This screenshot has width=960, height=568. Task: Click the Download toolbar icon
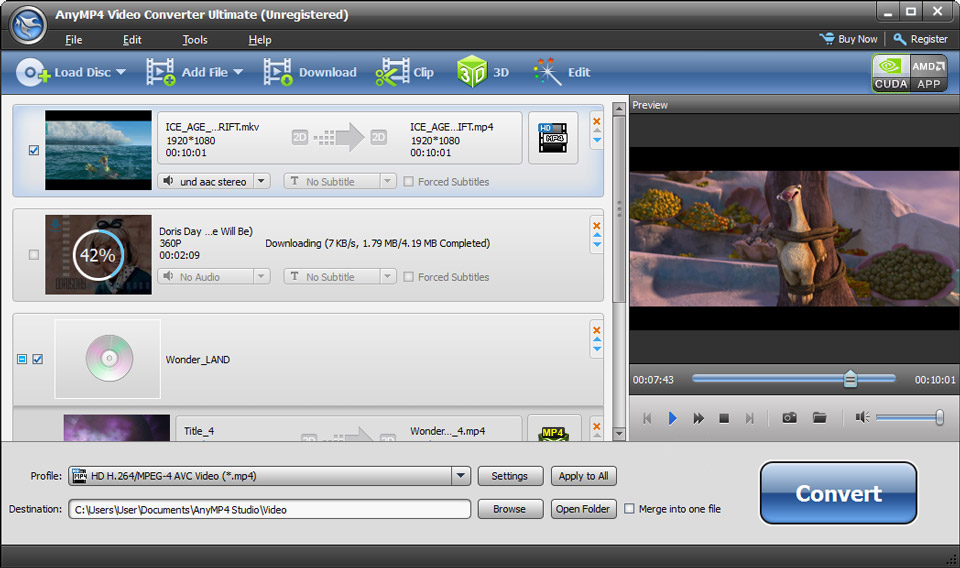coord(278,72)
